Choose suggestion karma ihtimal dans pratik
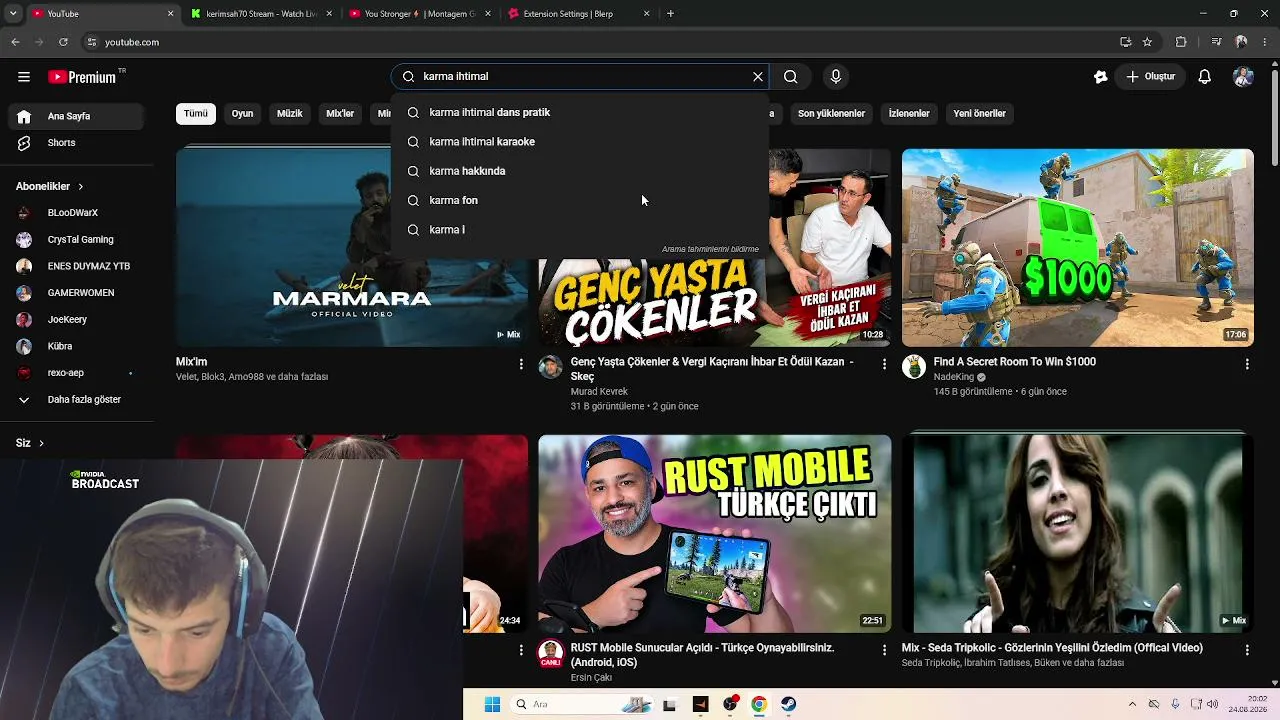Image resolution: width=1280 pixels, height=720 pixels. 580,112
